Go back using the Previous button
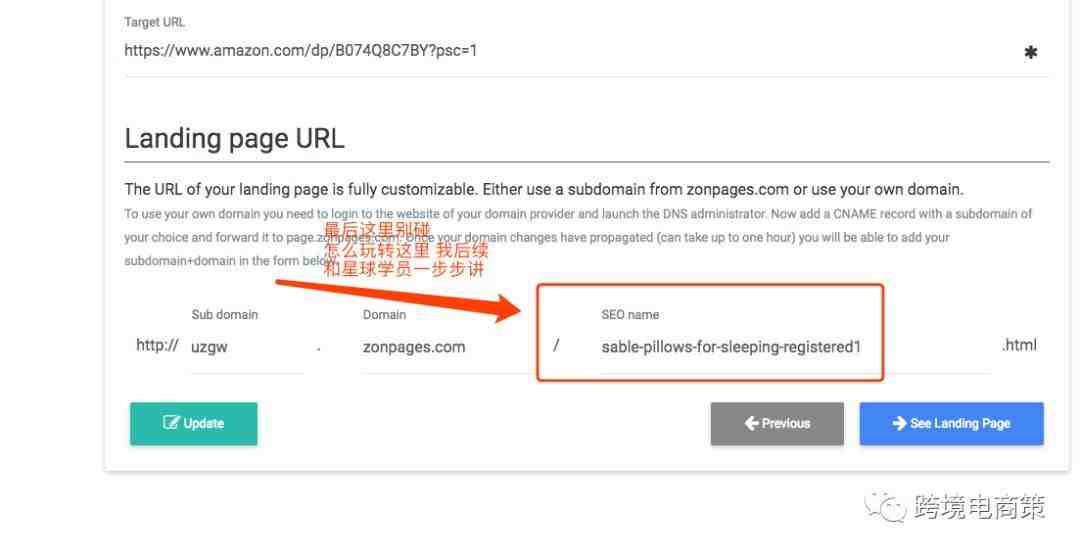The height and width of the screenshot is (554, 1080). coord(777,424)
